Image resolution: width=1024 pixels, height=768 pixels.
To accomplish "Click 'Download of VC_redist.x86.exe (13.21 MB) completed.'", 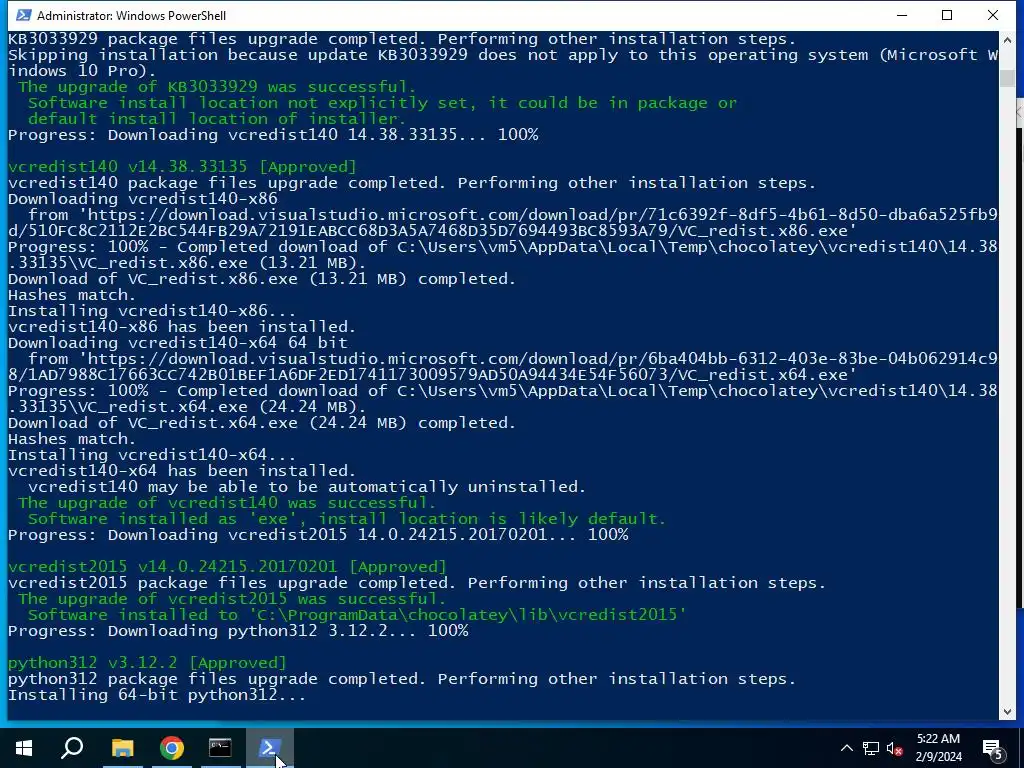I will point(262,279).
